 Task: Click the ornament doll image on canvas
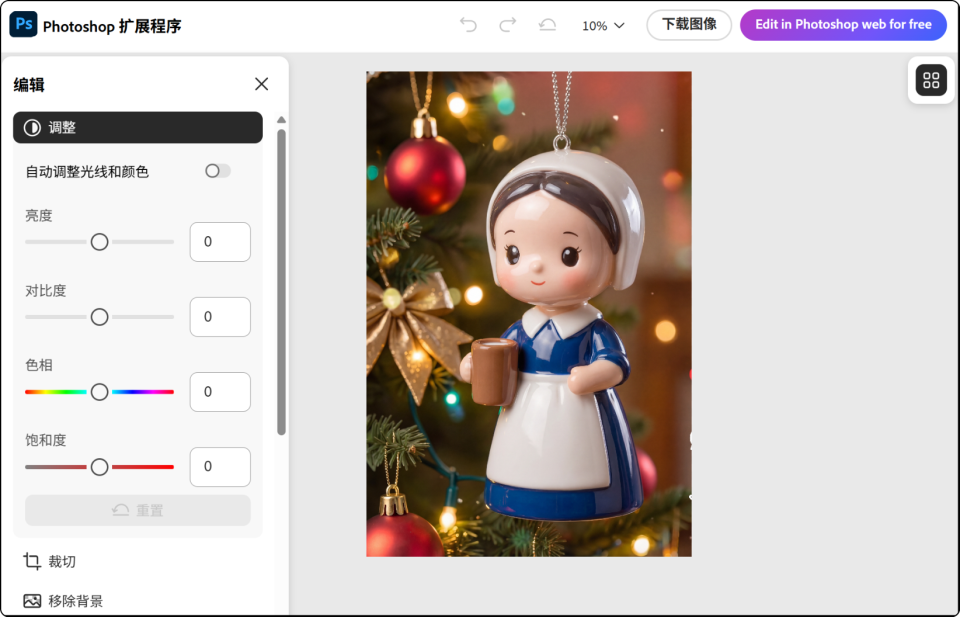click(529, 314)
